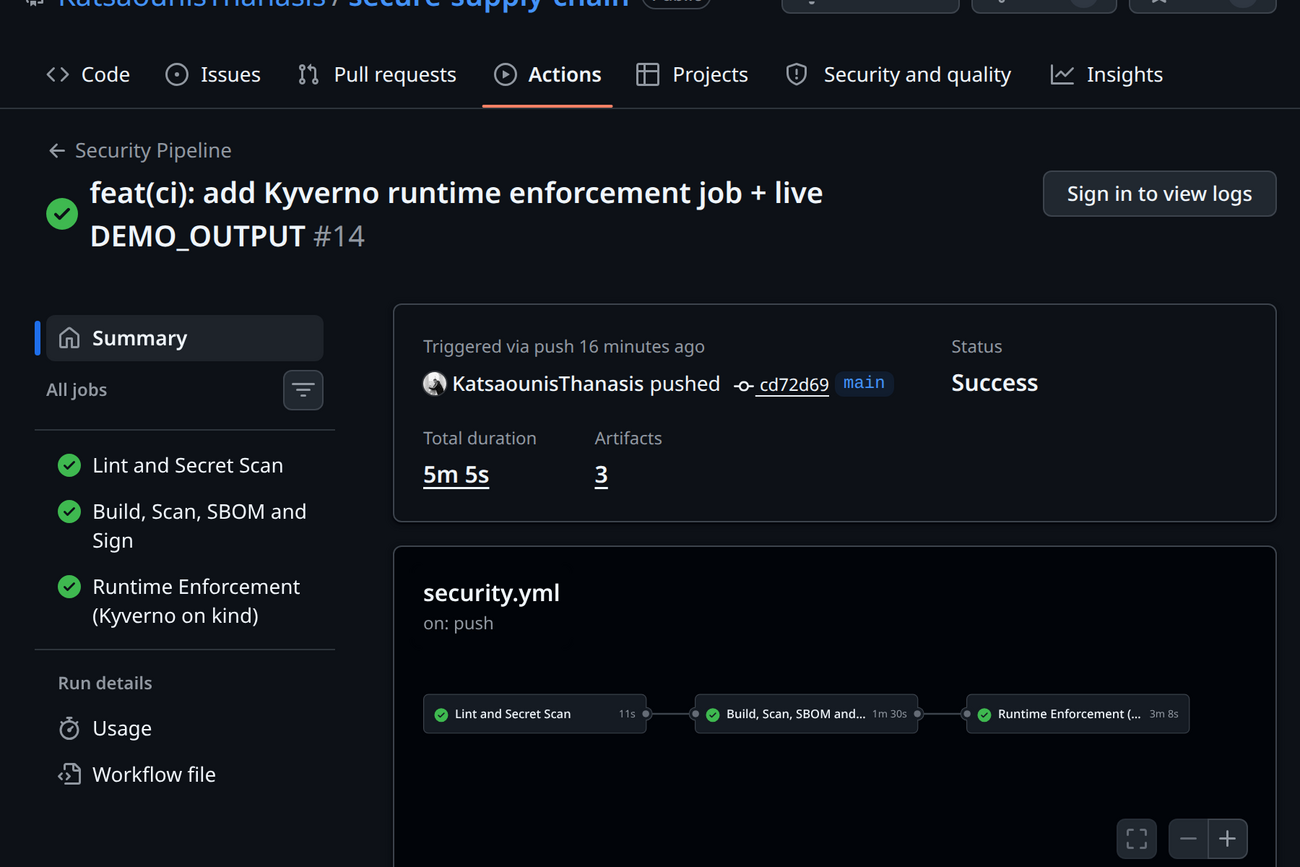Select the Lint and Secret Scan graph node
The image size is (1300, 867).
click(535, 714)
